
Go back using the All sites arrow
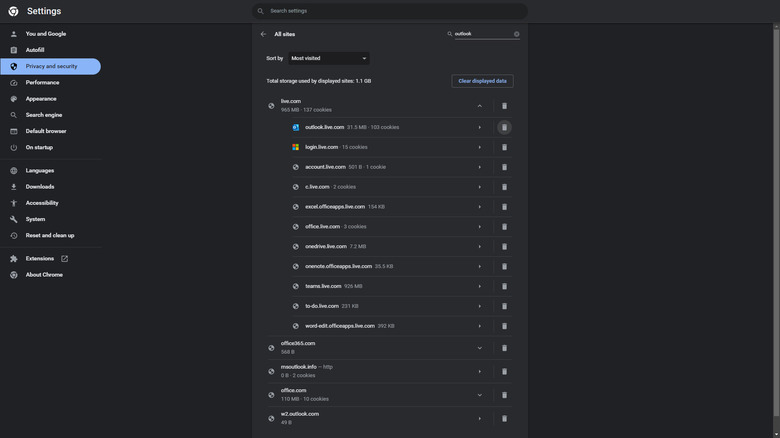(263, 34)
